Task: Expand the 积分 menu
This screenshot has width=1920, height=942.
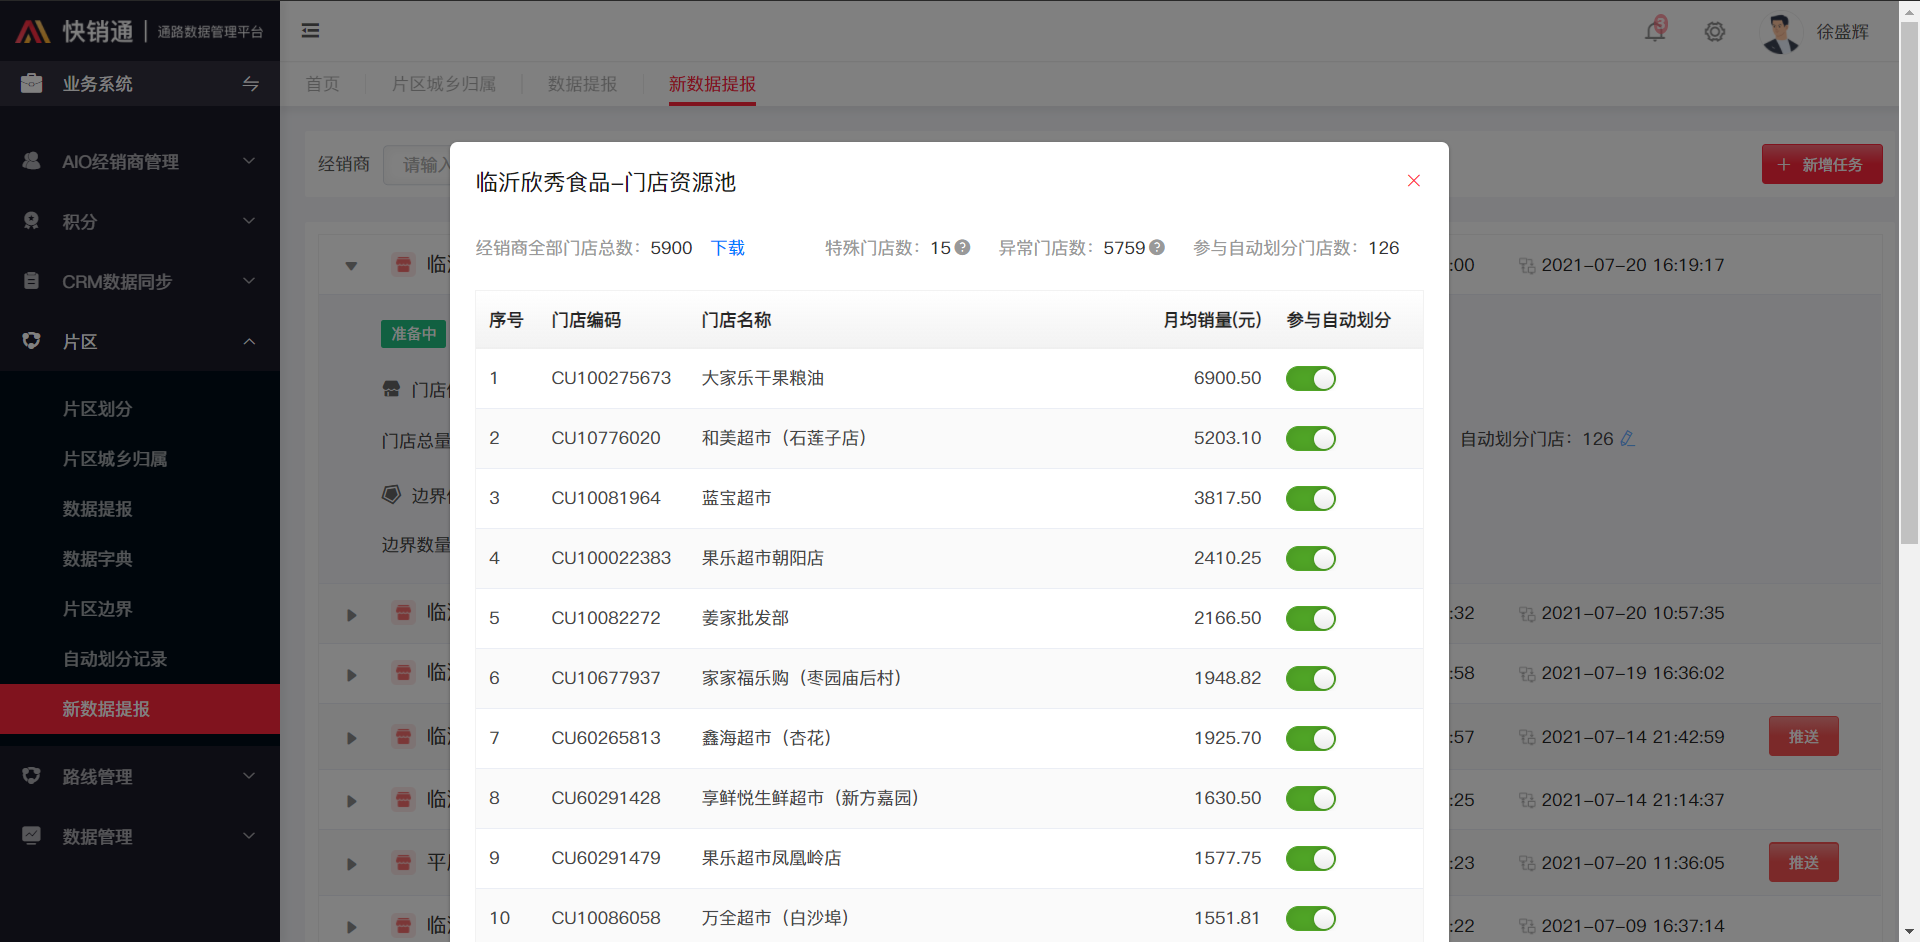Action: point(249,221)
